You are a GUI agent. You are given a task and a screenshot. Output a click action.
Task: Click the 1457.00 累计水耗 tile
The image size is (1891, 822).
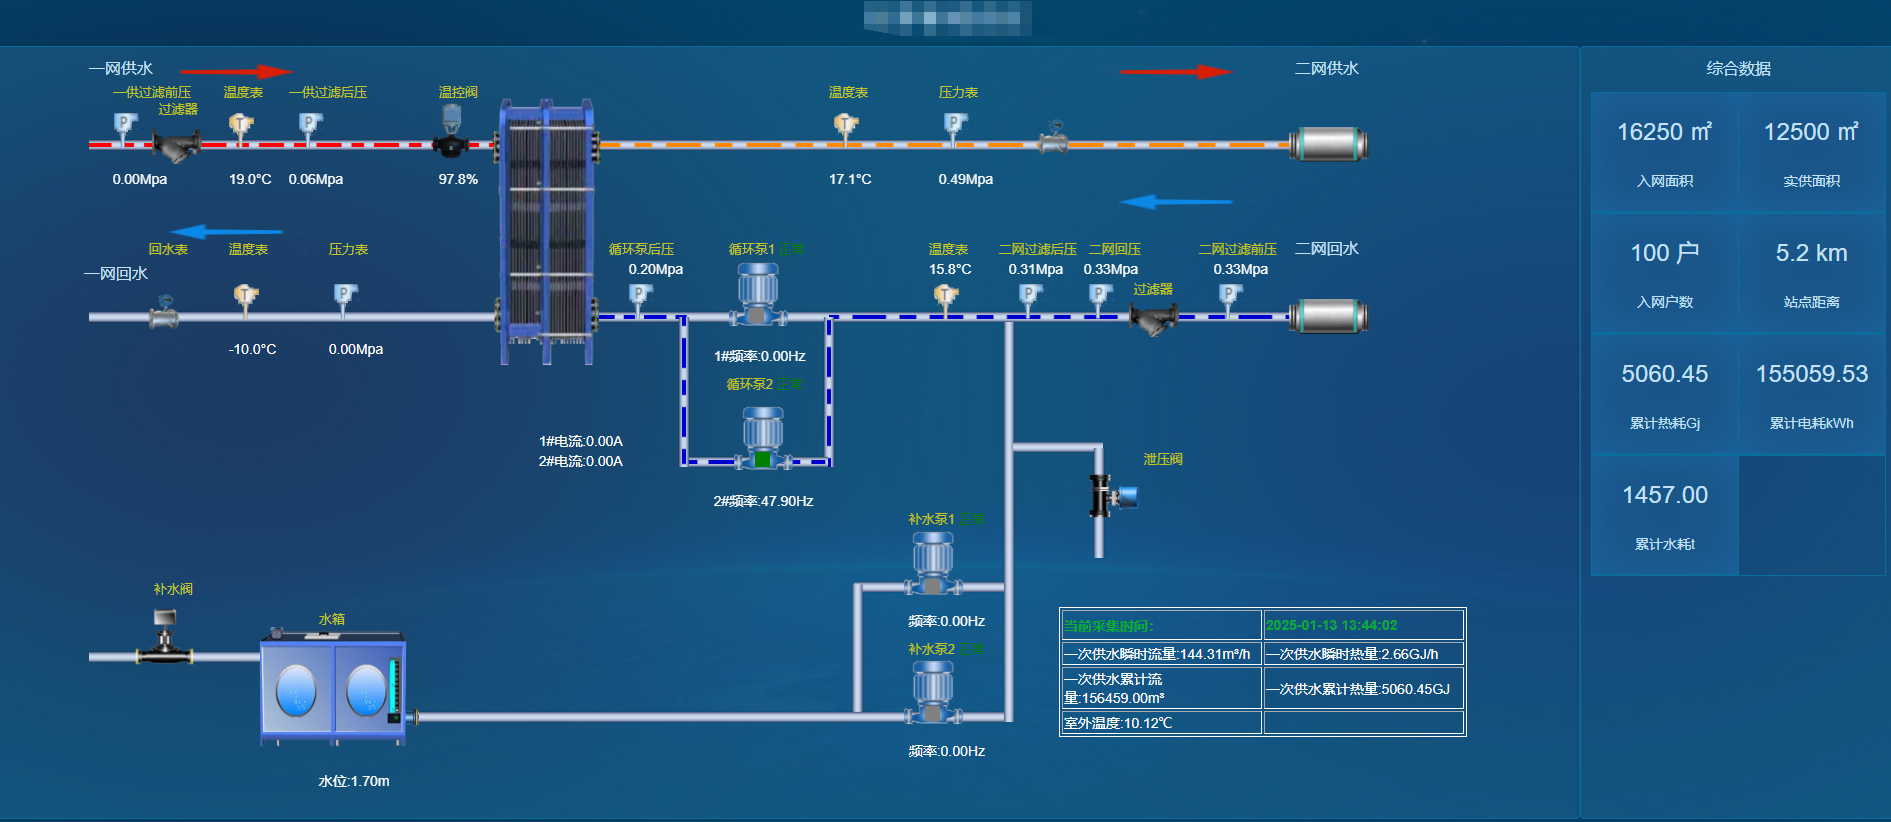(x=1664, y=515)
